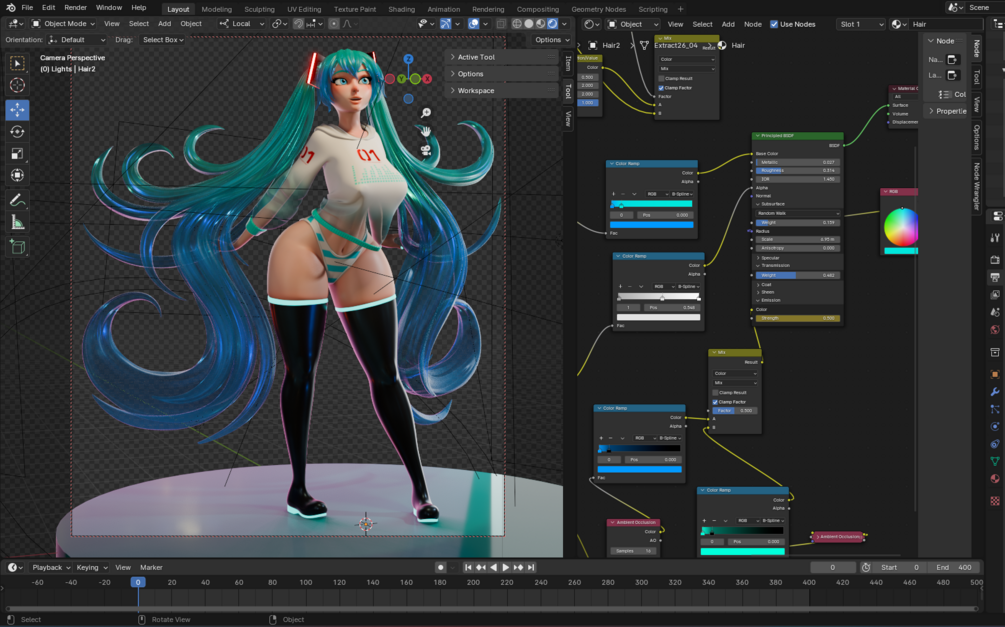Open the Output properties tab (printer icon)
Screen dimensions: 1005x627
pyautogui.click(x=995, y=277)
